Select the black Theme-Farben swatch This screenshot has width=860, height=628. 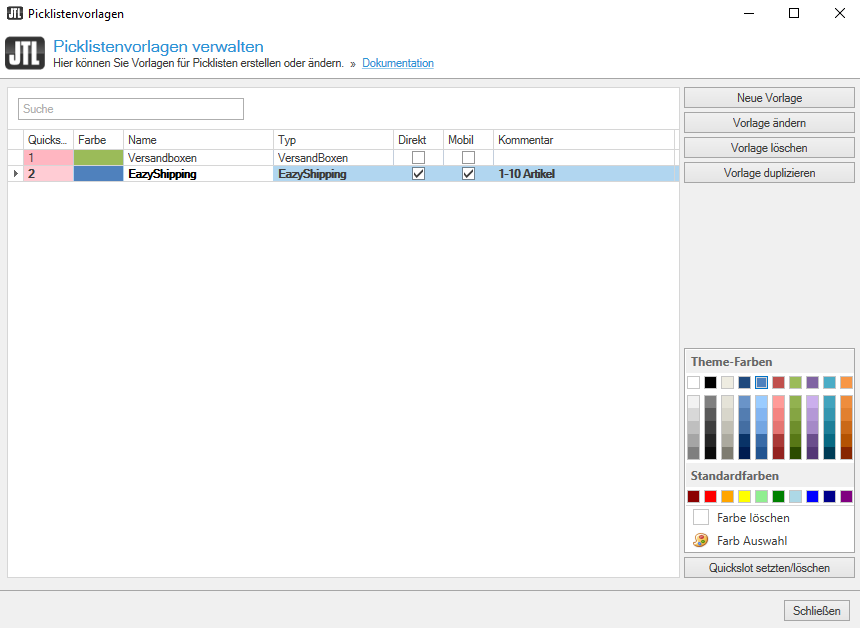[710, 382]
